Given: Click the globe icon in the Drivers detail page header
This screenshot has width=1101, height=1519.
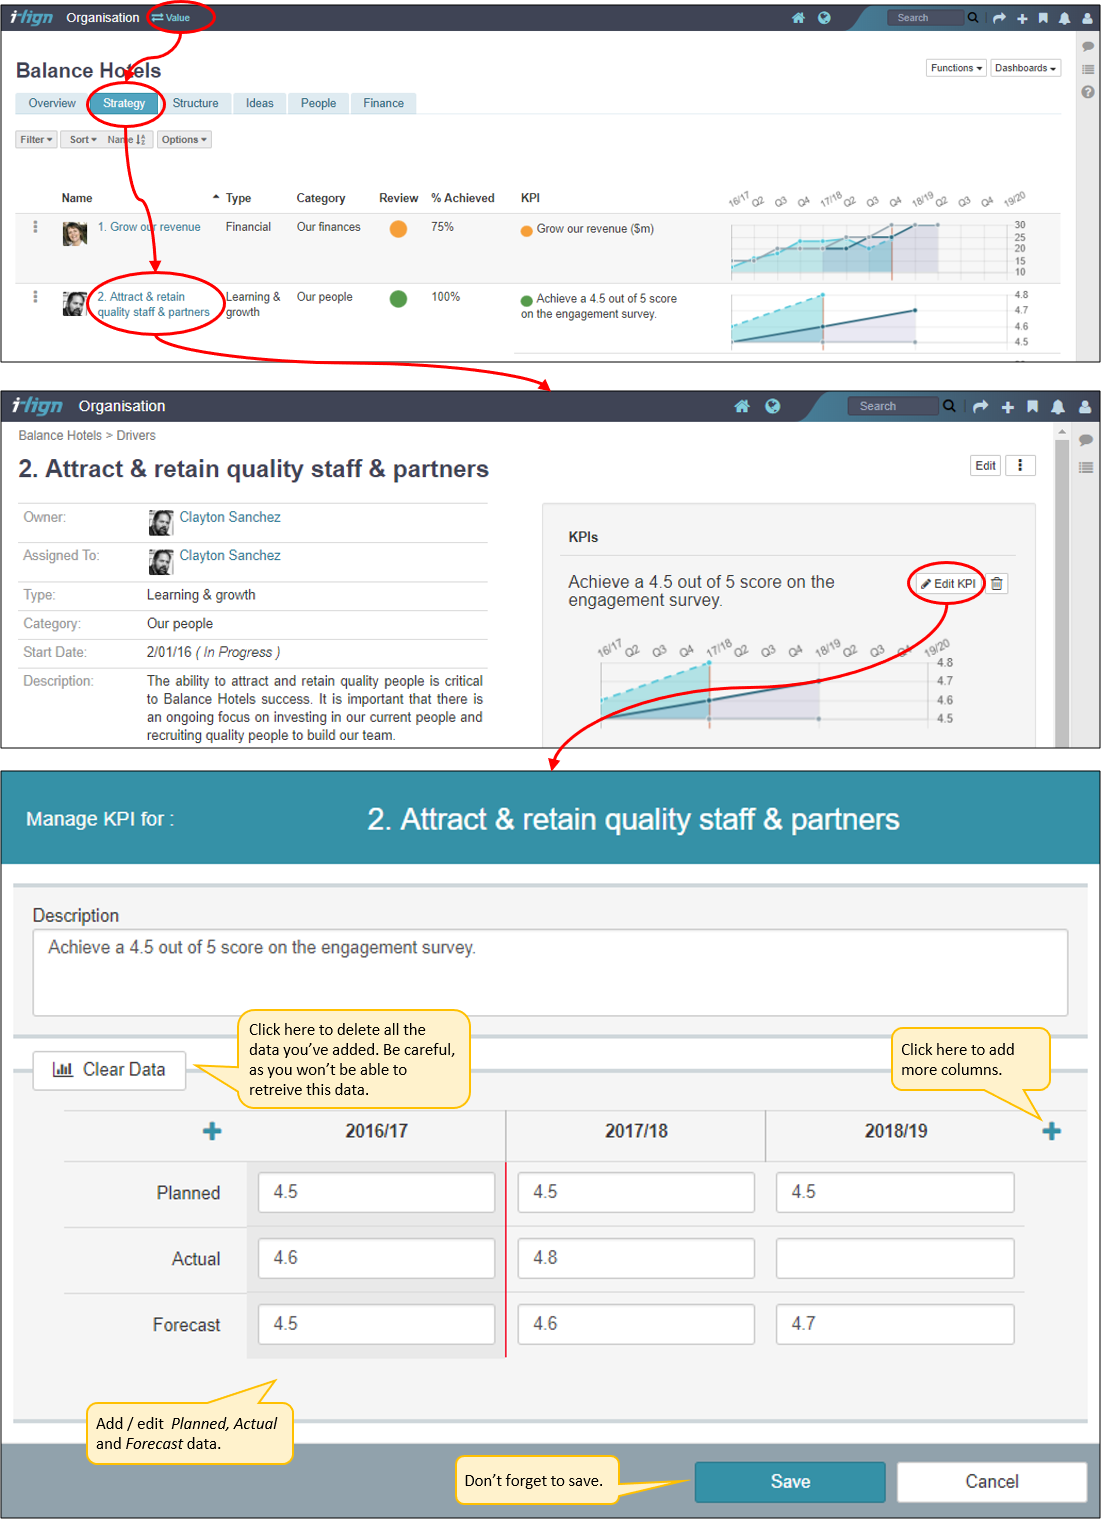Looking at the screenshot, I should point(772,406).
